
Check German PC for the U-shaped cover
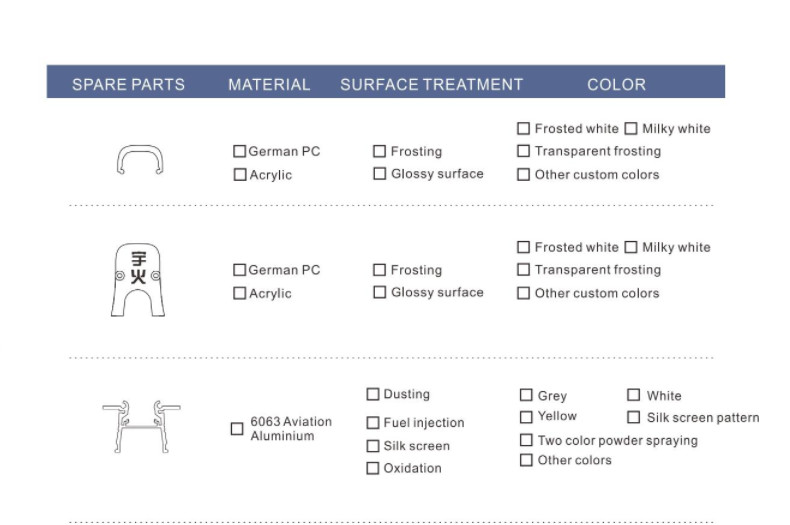tap(239, 151)
